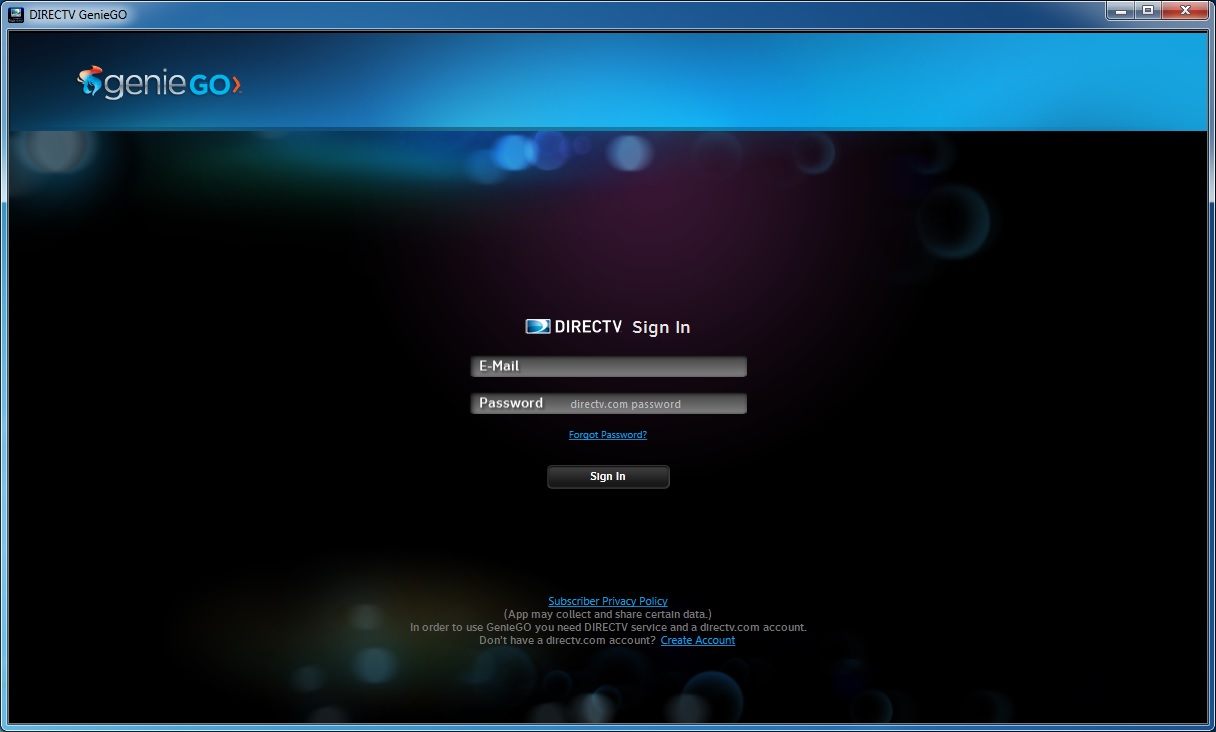The image size is (1216, 732).
Task: Click the genieGO logo in the header
Action: (158, 84)
